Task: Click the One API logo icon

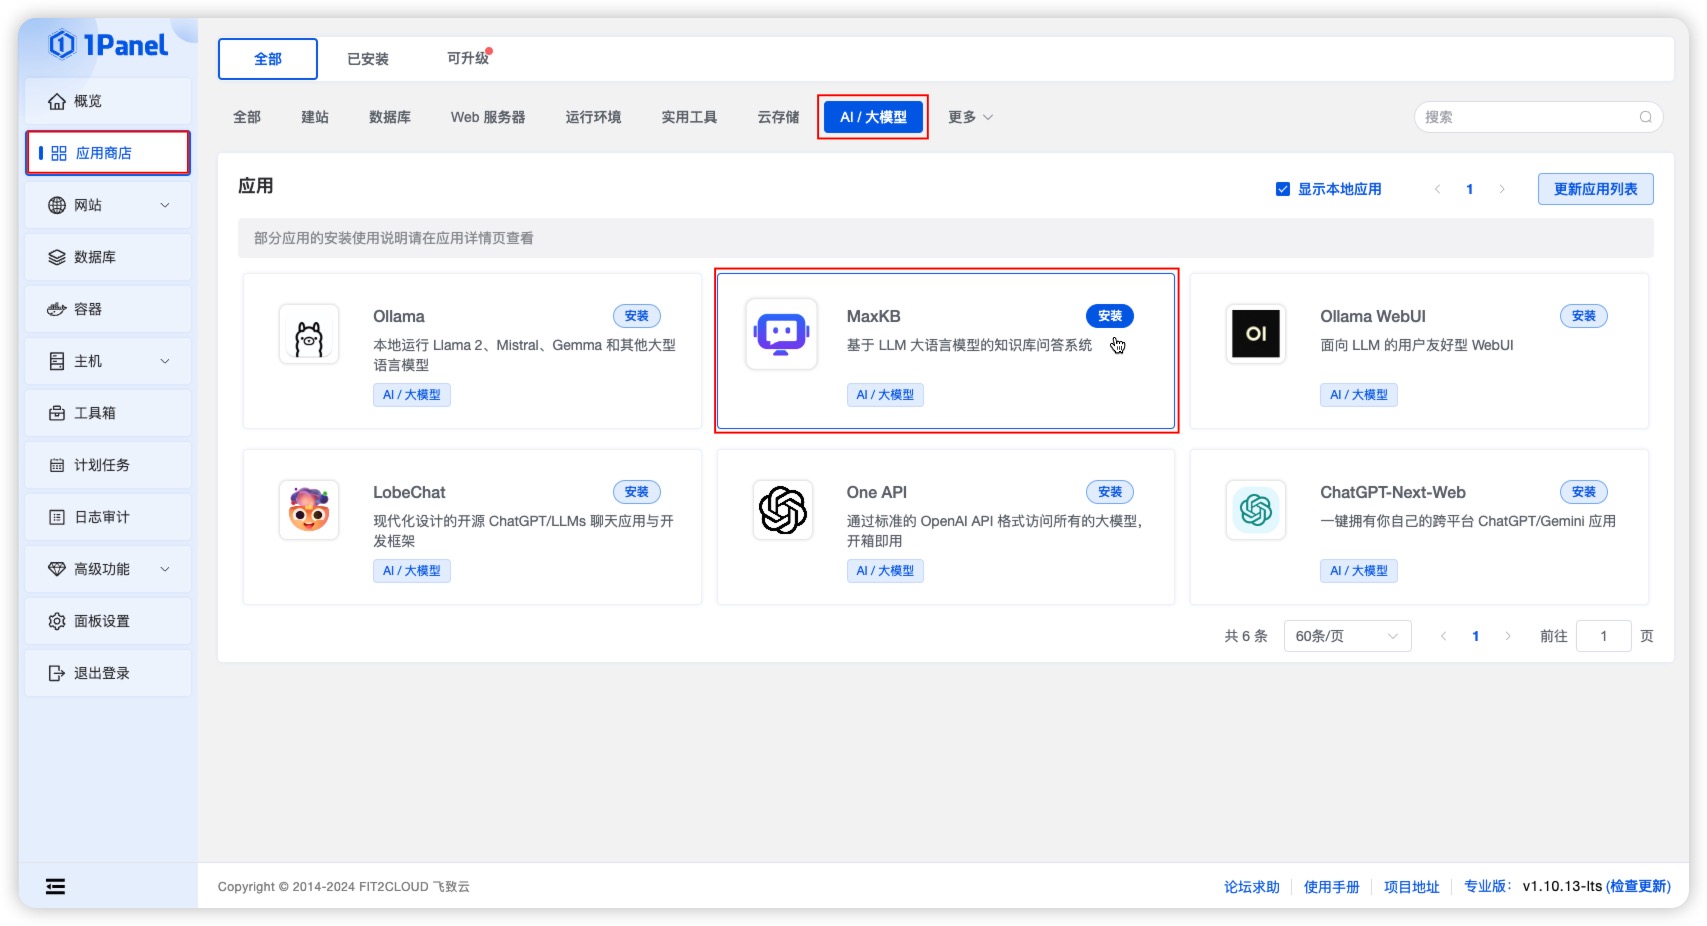Action: [782, 511]
